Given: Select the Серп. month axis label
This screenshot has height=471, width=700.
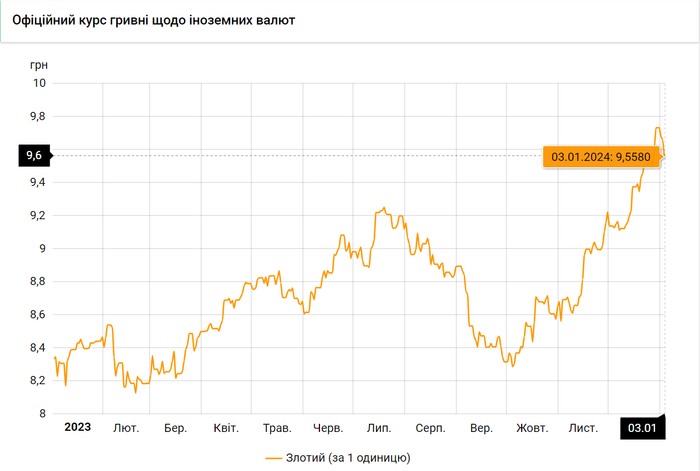Looking at the screenshot, I should pyautogui.click(x=430, y=428).
